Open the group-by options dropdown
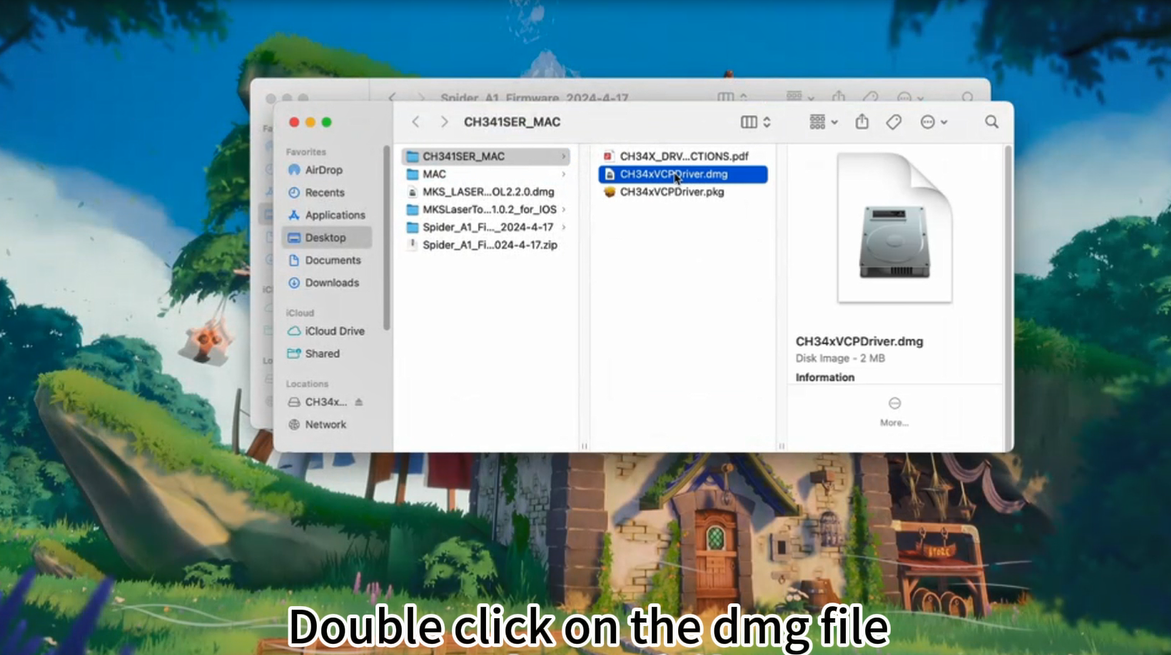Image resolution: width=1171 pixels, height=655 pixels. pyautogui.click(x=824, y=122)
